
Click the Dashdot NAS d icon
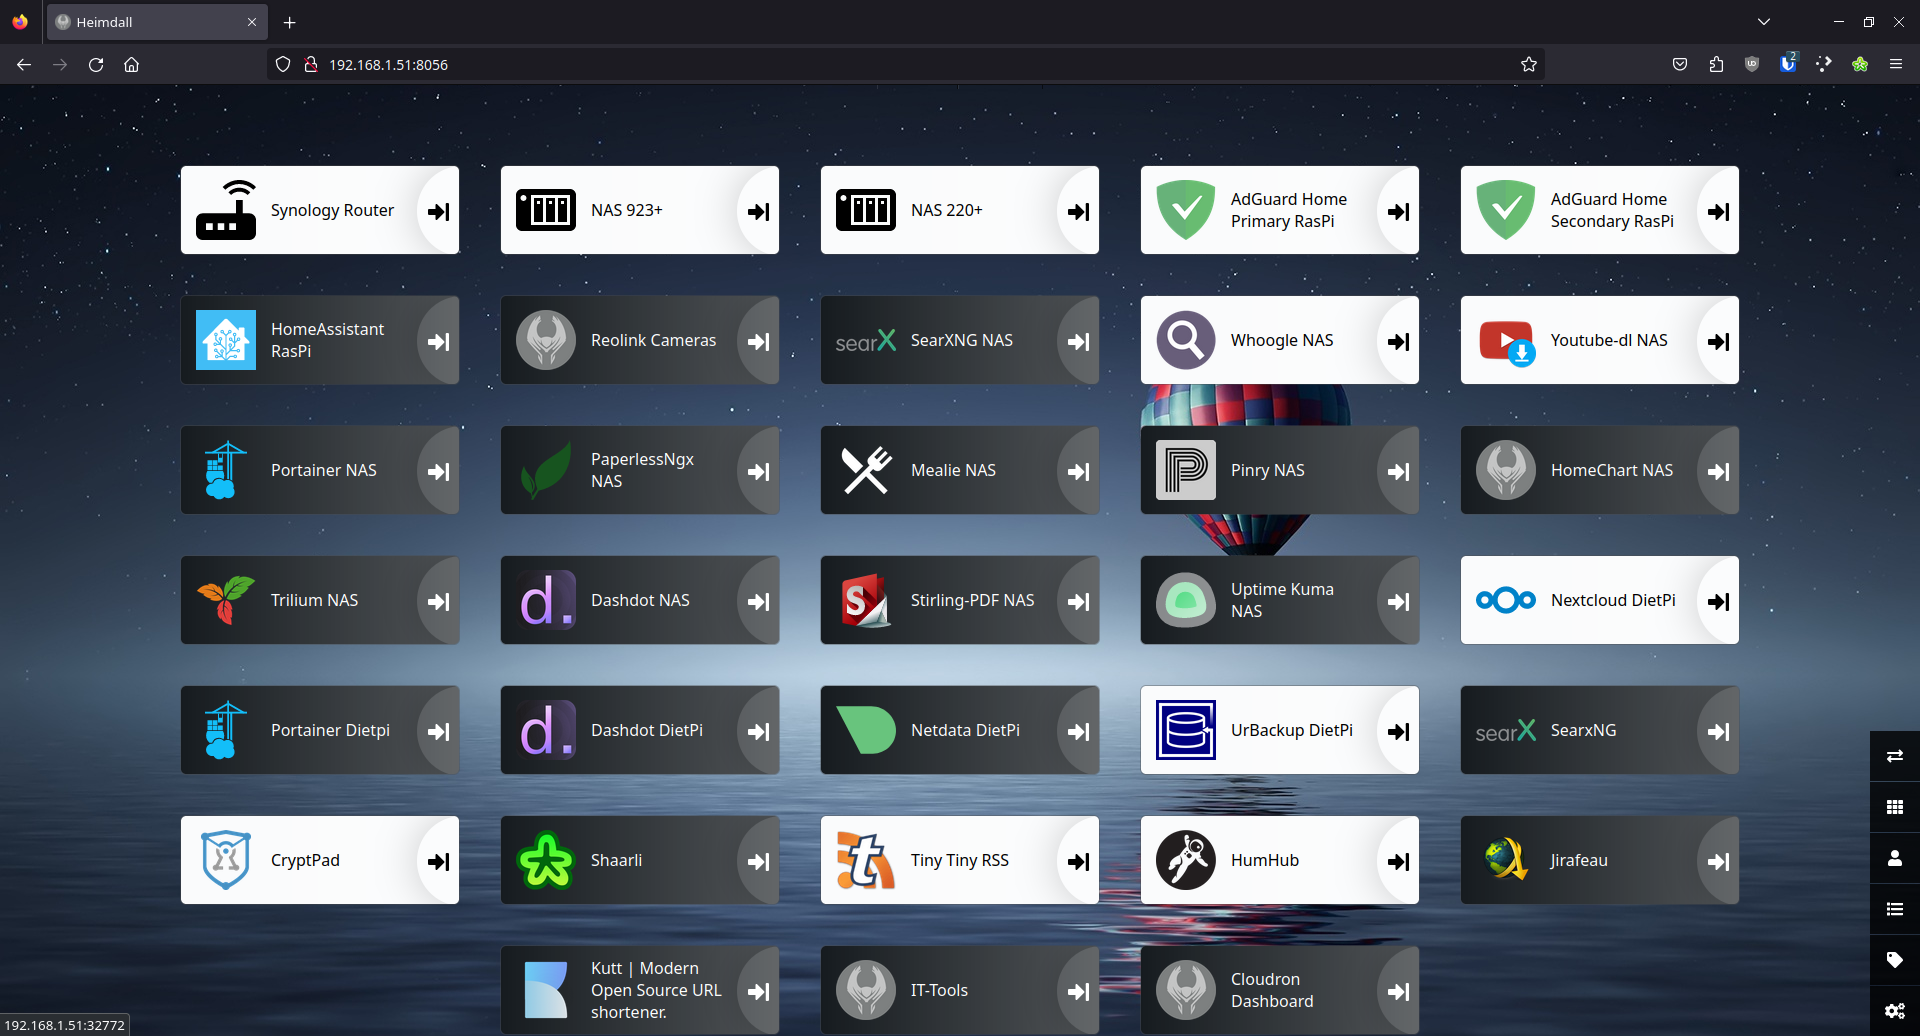[x=546, y=600]
